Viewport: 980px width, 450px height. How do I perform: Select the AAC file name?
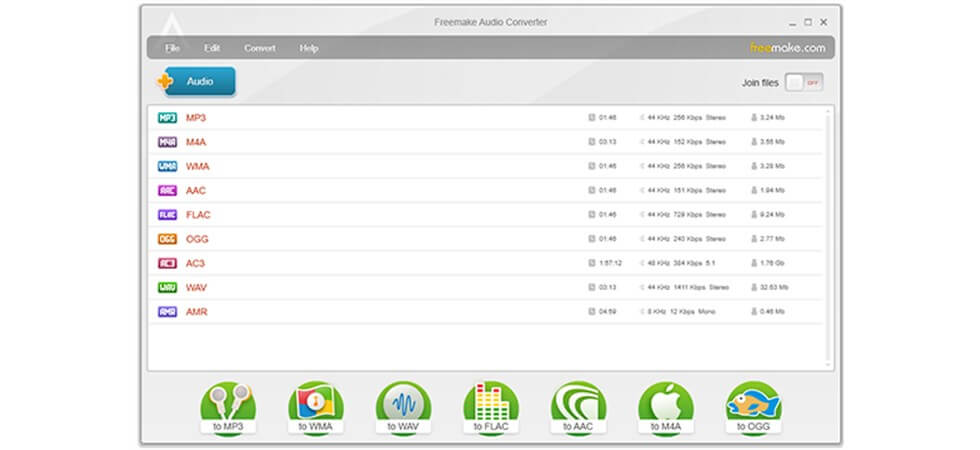tap(196, 191)
